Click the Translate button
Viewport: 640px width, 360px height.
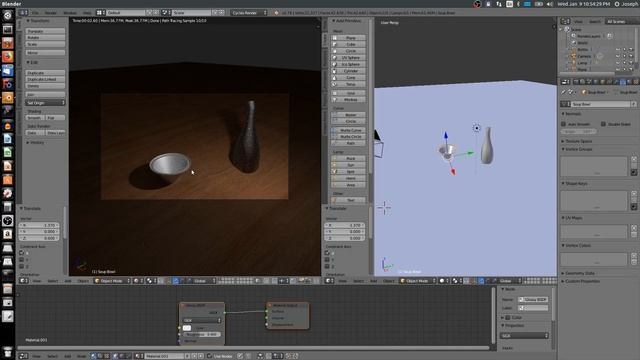pyautogui.click(x=45, y=31)
